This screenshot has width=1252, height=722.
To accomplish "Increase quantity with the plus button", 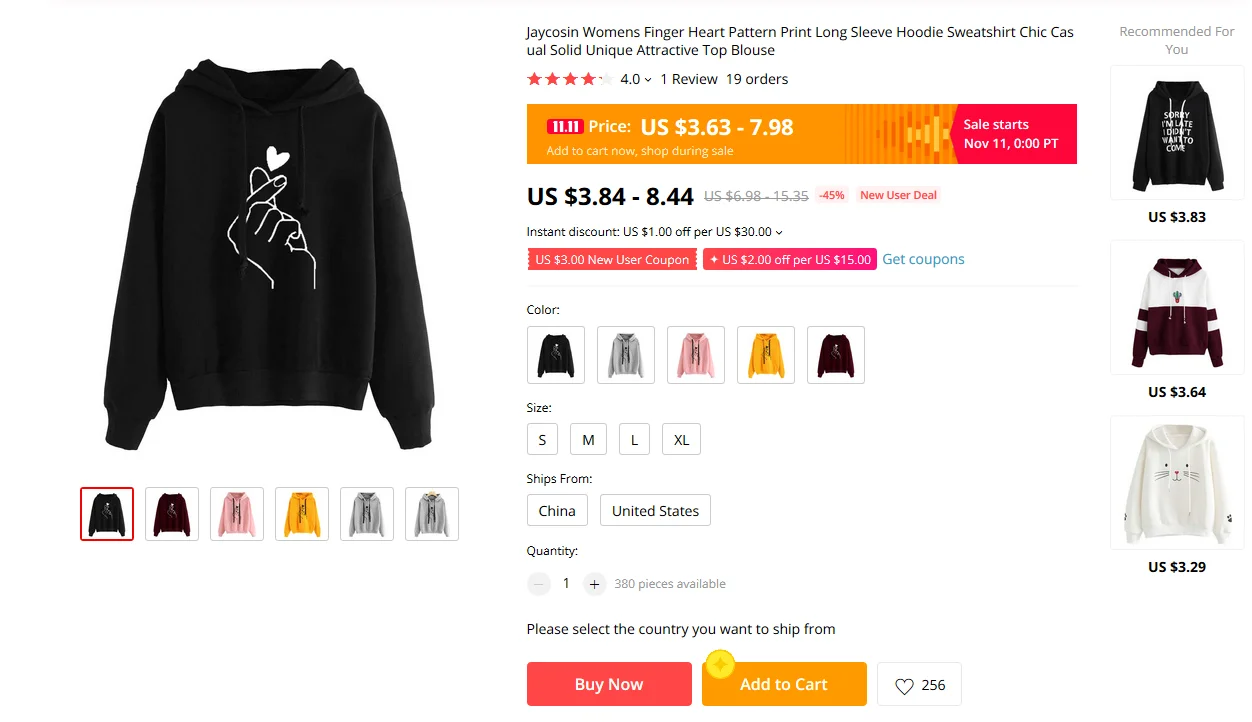I will (595, 584).
